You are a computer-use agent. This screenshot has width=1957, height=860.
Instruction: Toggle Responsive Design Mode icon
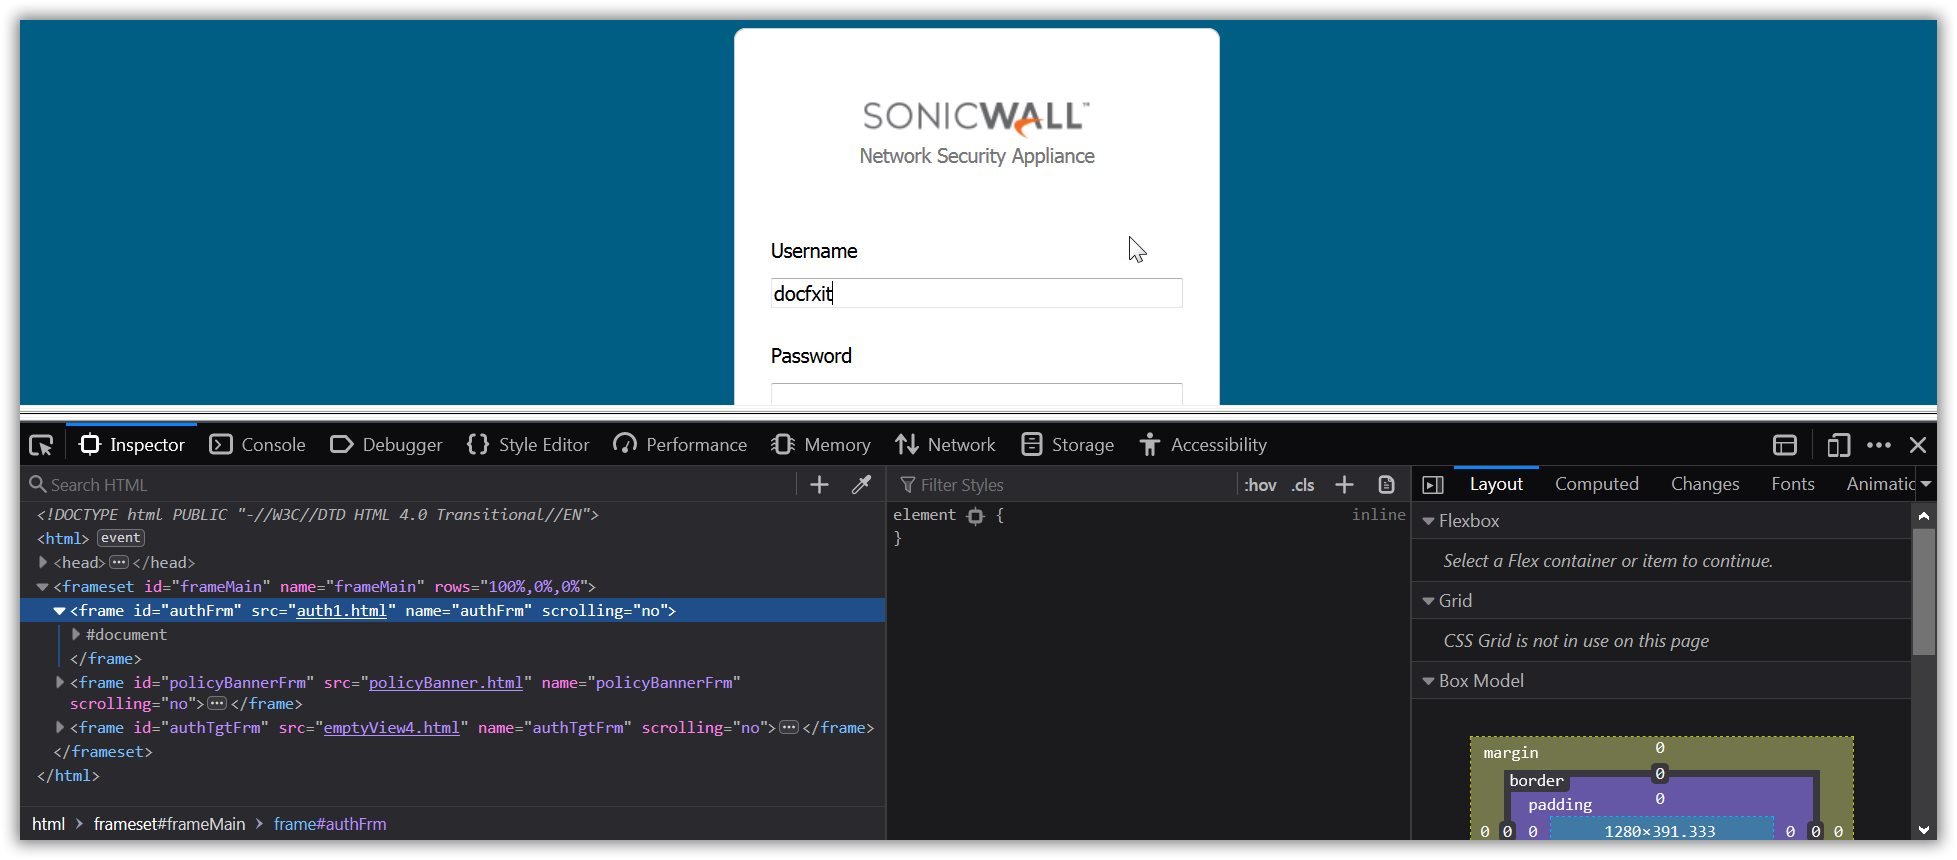coord(1838,445)
